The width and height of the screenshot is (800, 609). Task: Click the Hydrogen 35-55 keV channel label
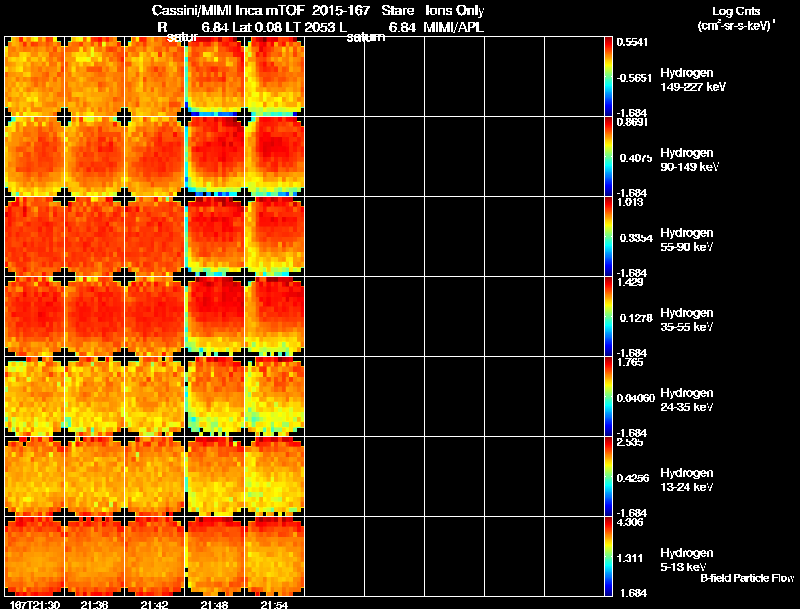point(686,319)
